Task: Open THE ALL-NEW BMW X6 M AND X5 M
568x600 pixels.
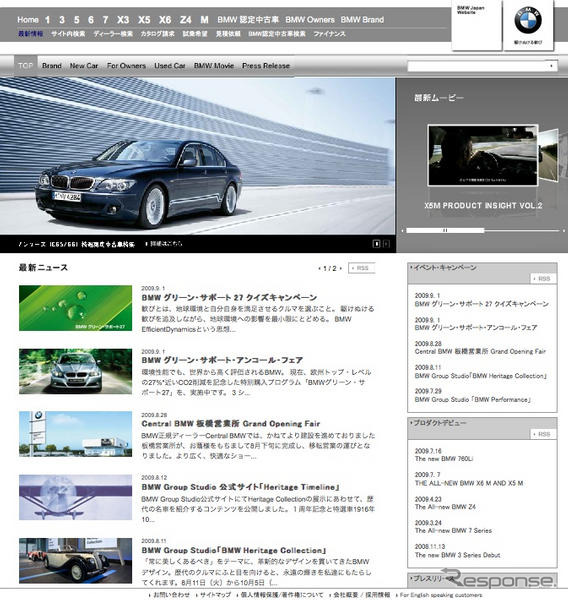Action: 469,483
